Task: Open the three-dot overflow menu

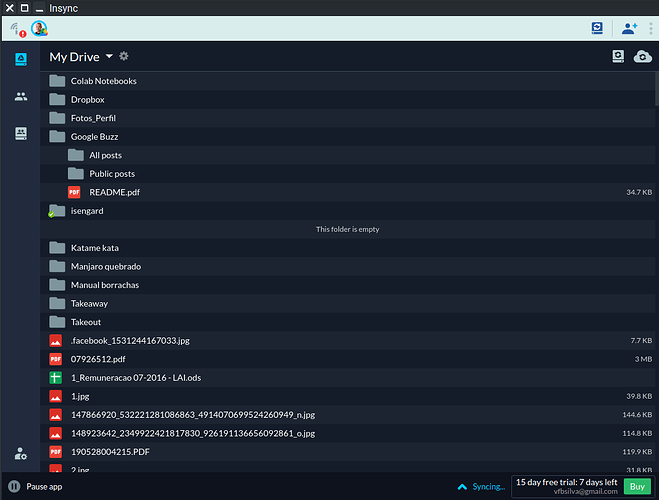Action: click(651, 28)
